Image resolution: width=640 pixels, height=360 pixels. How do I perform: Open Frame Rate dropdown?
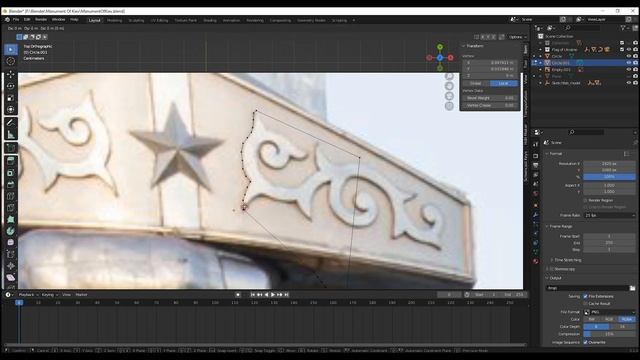(x=609, y=215)
